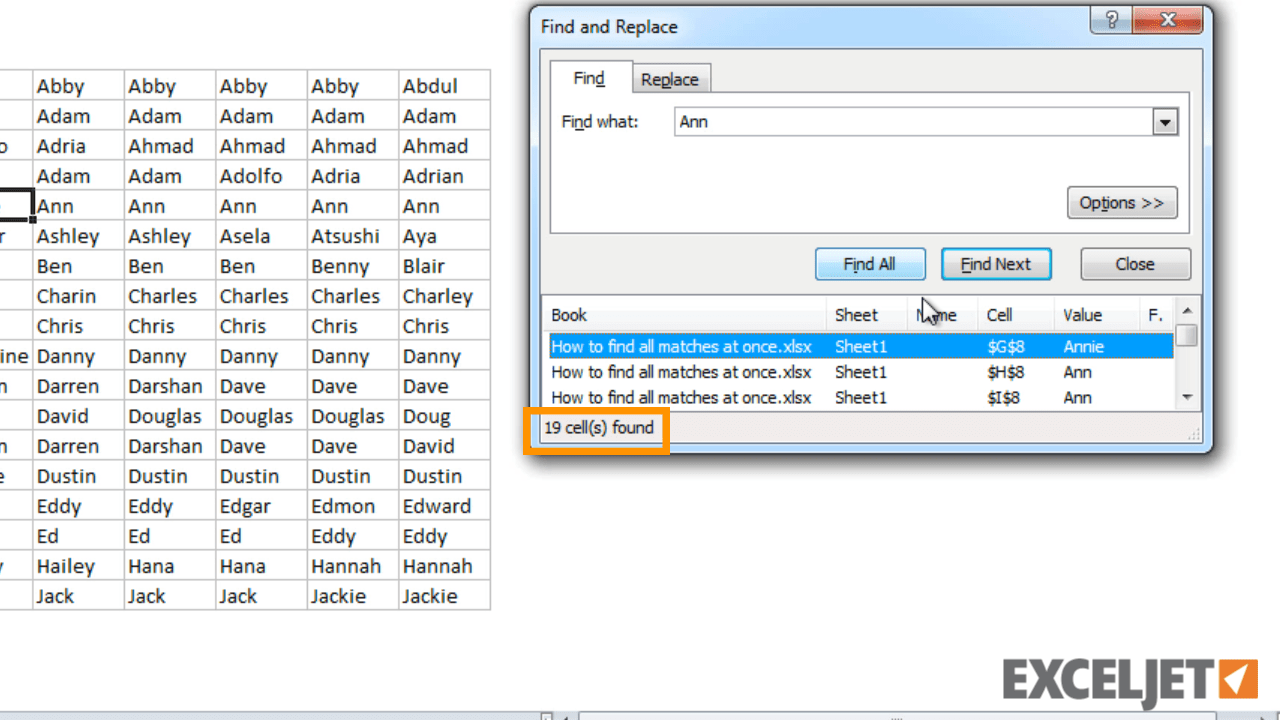
Task: Click the scroll-up arrow in results list
Action: [1187, 310]
